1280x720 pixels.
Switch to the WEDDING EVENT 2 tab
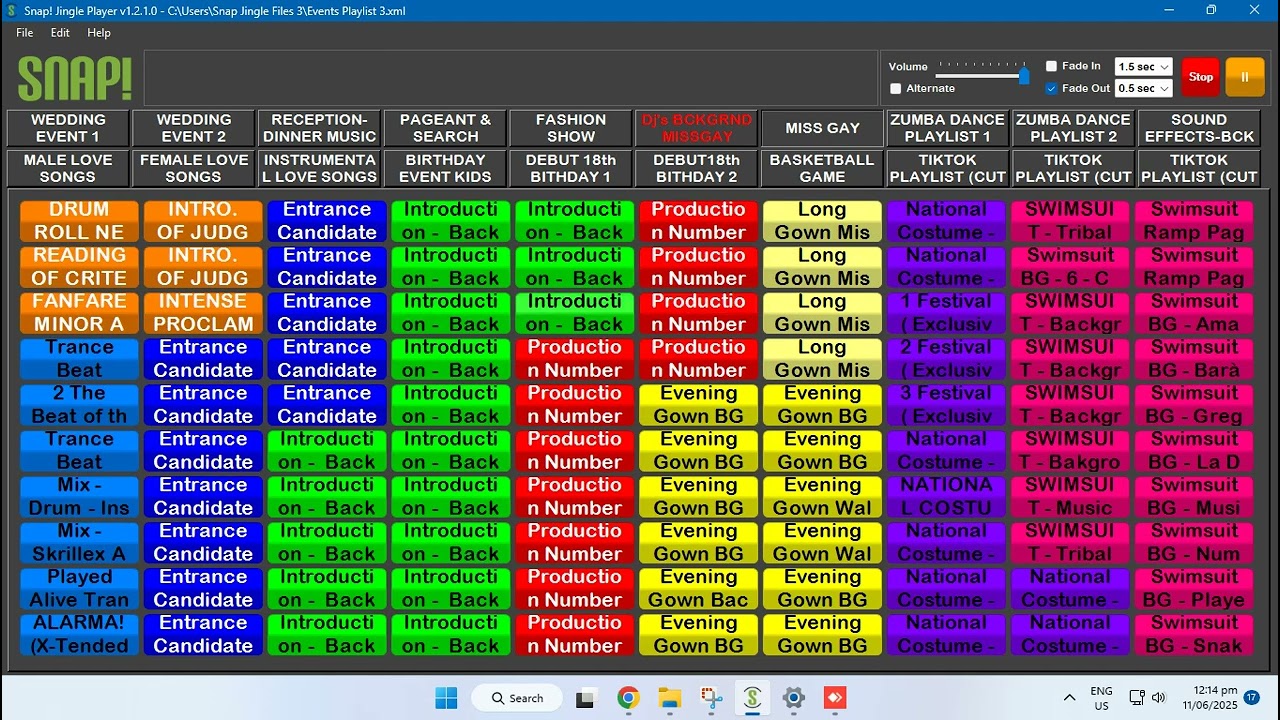click(x=194, y=128)
